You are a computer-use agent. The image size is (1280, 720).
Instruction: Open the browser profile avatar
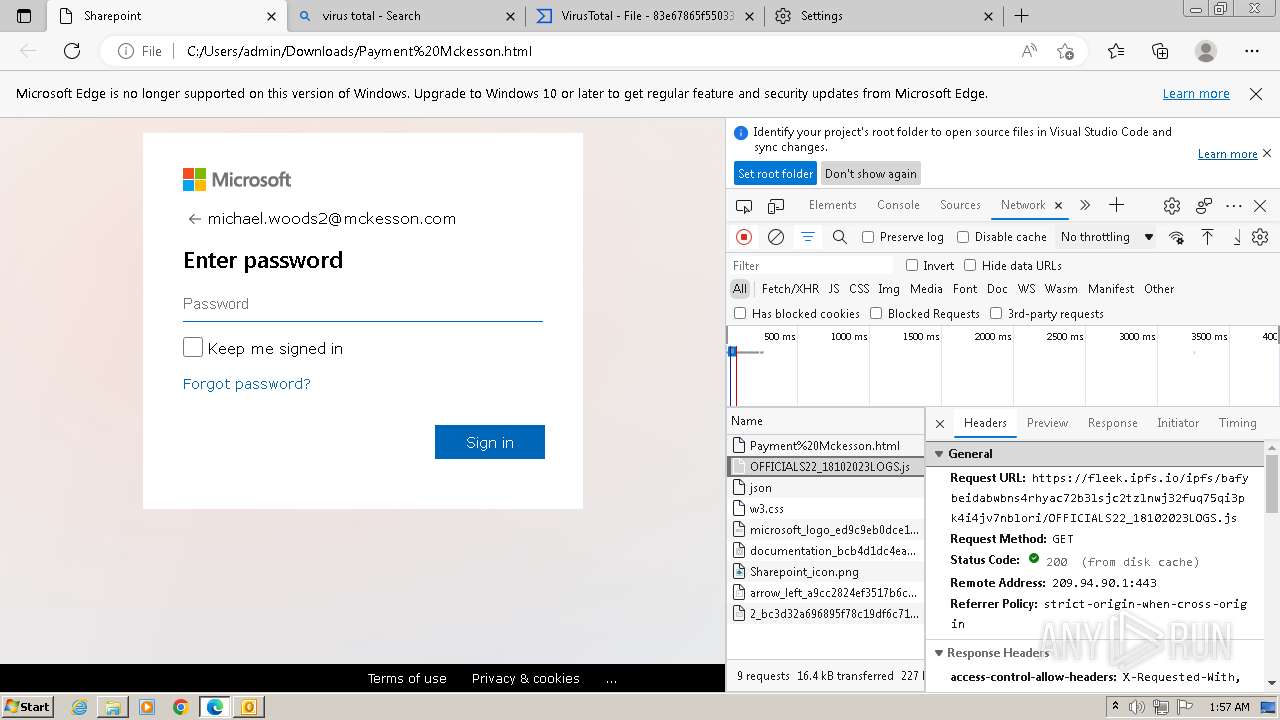click(x=1206, y=51)
